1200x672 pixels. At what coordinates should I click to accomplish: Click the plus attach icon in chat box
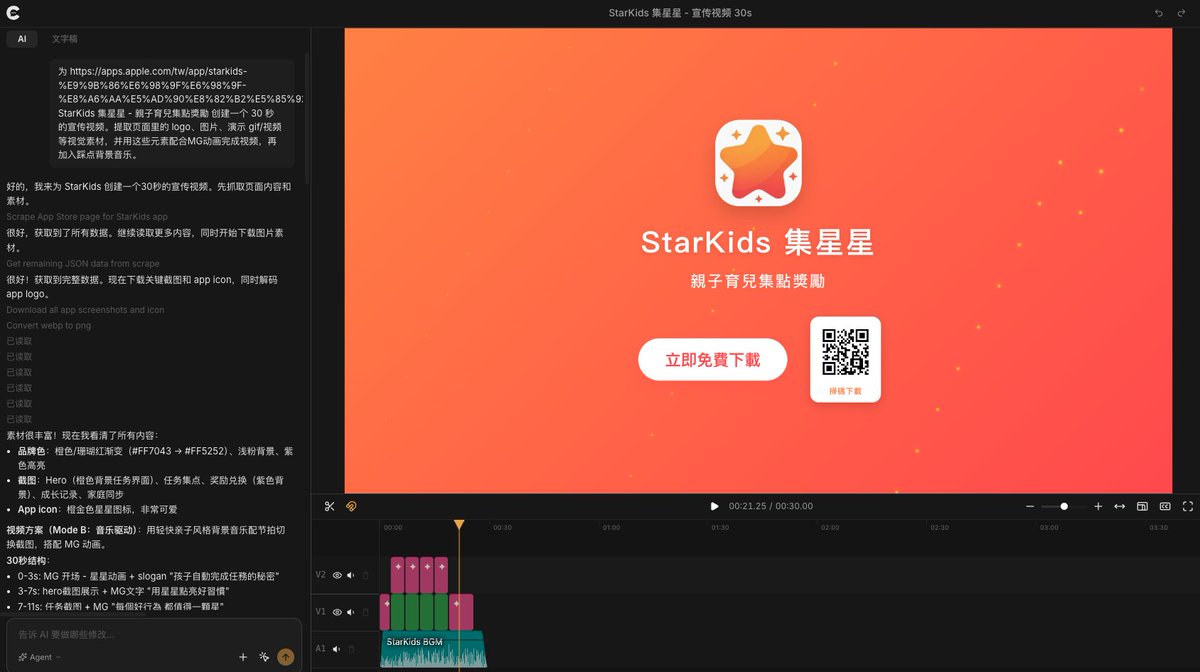(x=243, y=657)
